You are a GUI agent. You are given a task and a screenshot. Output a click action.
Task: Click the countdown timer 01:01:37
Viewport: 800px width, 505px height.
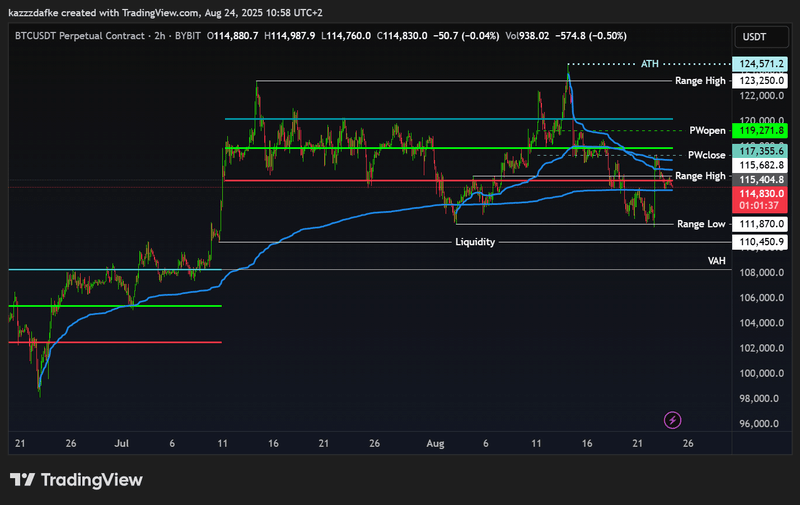tap(759, 206)
